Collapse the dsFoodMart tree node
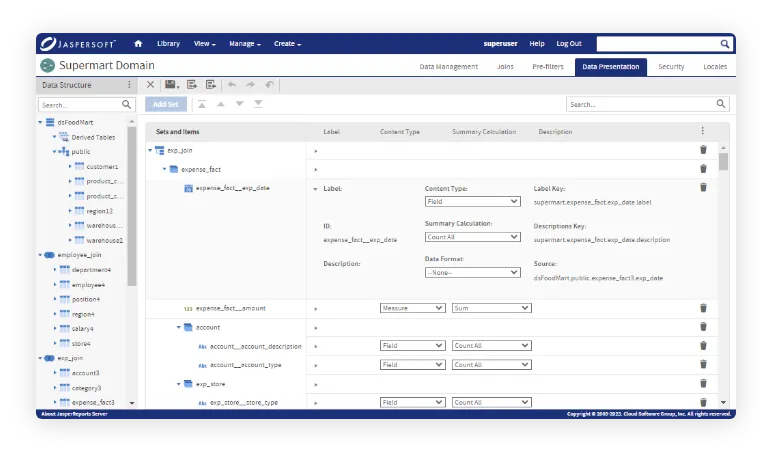This screenshot has height=458, width=772. 40,122
